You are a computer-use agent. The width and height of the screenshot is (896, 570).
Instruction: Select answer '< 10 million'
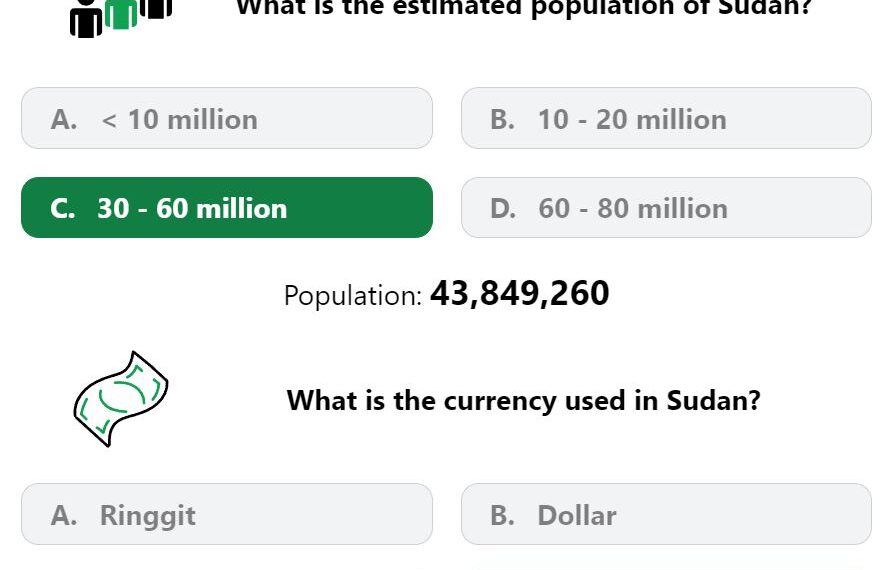pos(227,118)
